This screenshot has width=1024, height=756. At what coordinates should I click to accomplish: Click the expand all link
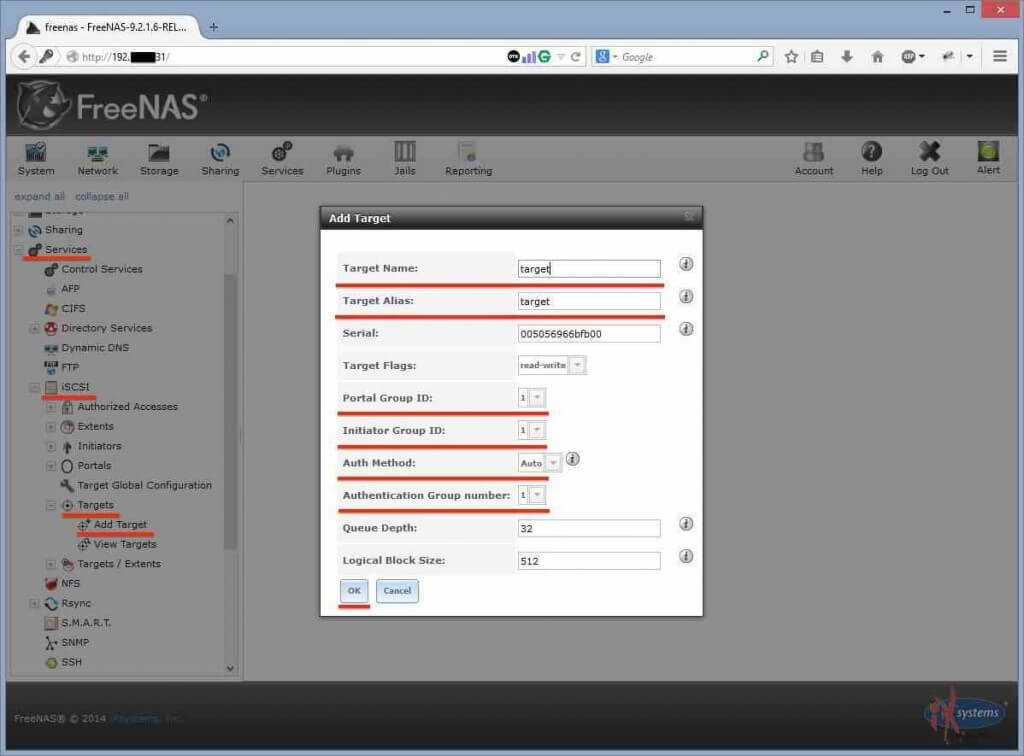[x=39, y=197]
